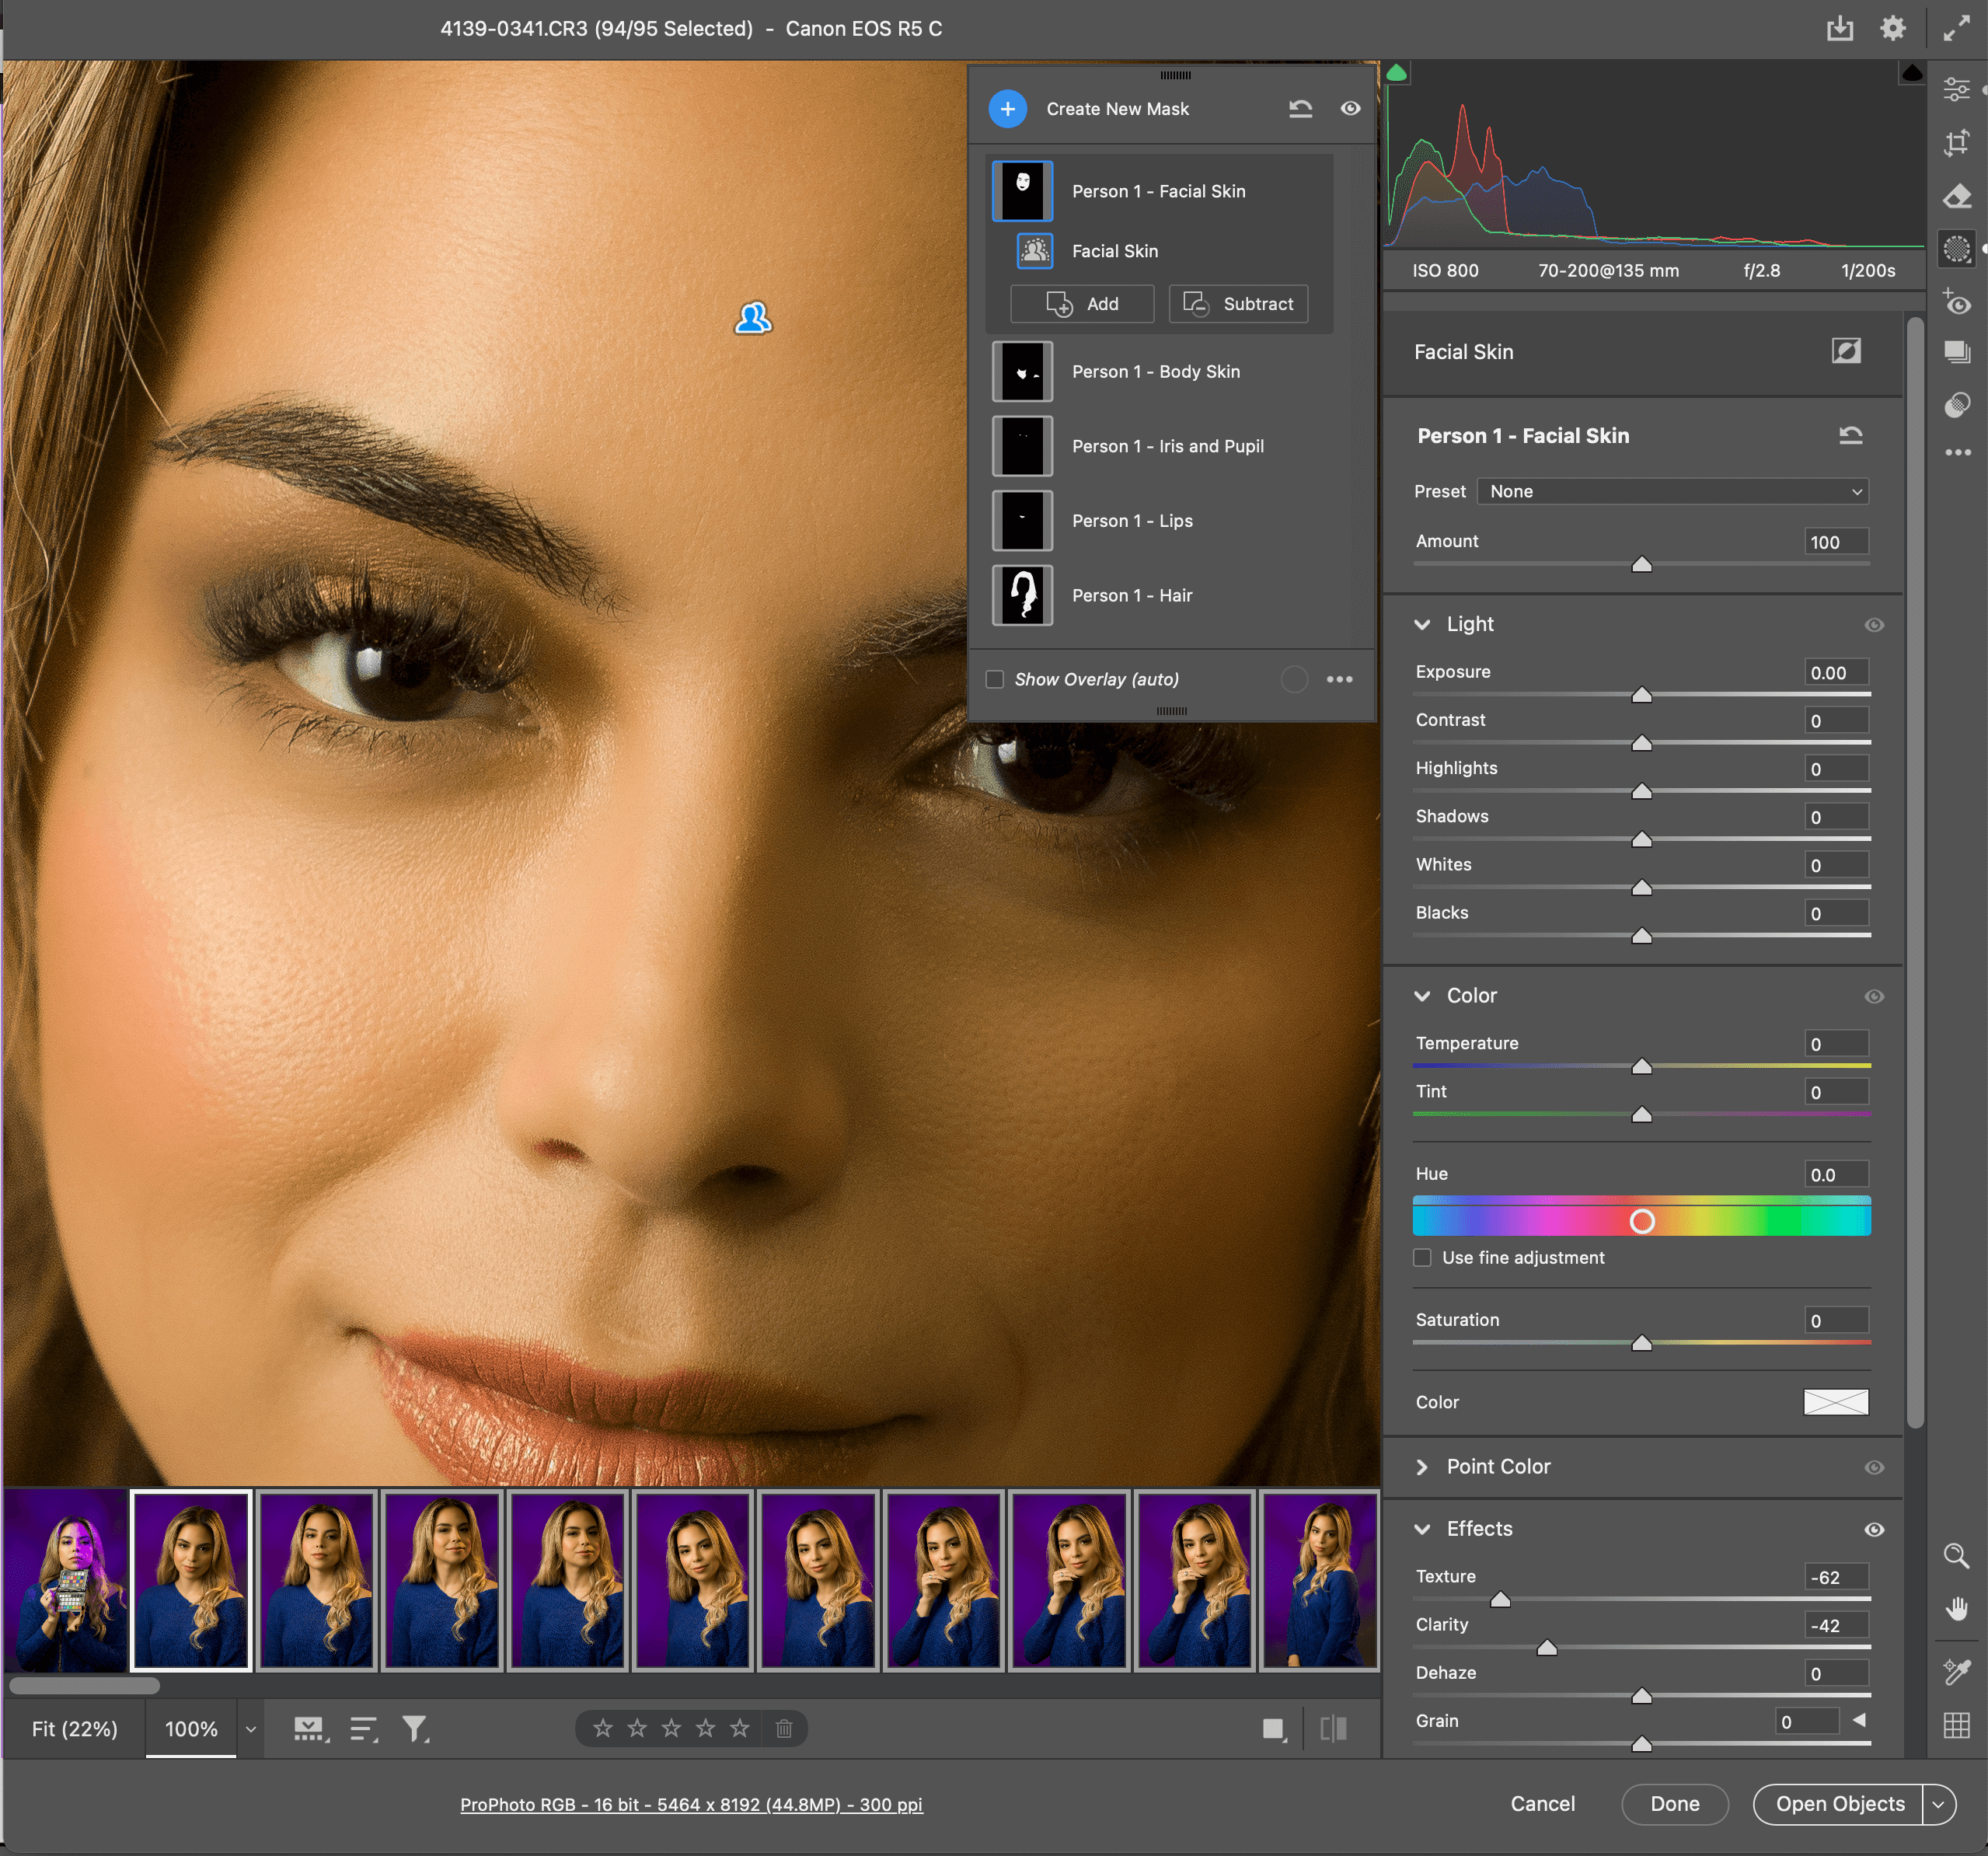Click the Save image download icon
The height and width of the screenshot is (1856, 1988).
pos(1839,28)
